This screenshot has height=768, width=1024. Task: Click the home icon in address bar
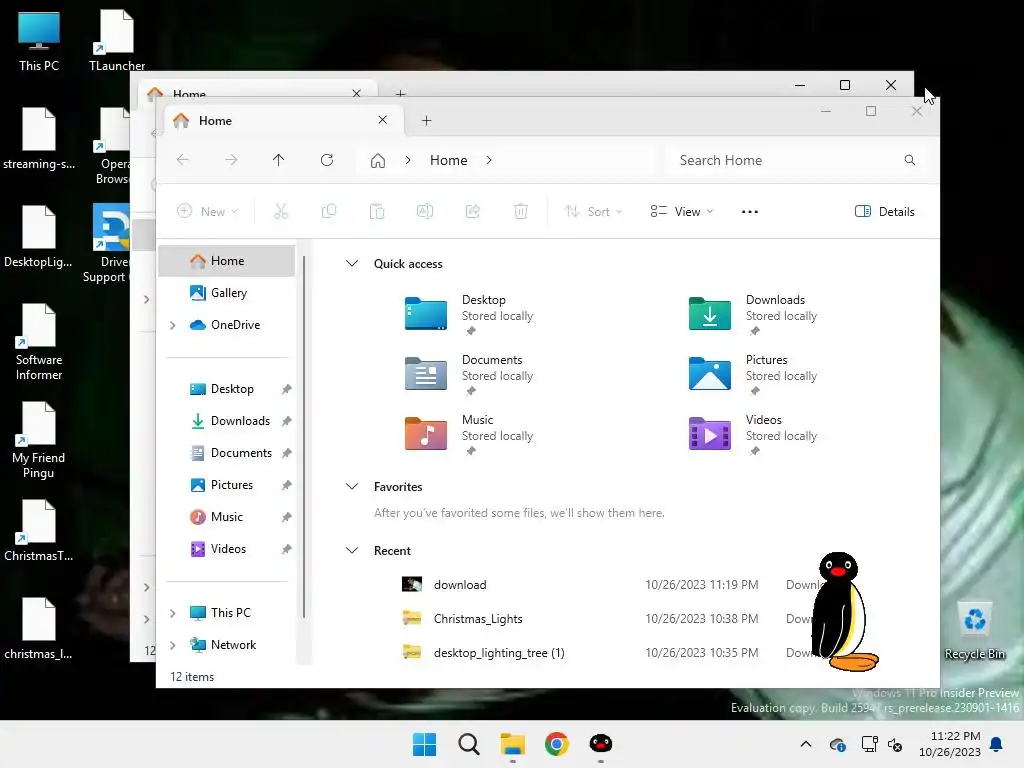(377, 161)
